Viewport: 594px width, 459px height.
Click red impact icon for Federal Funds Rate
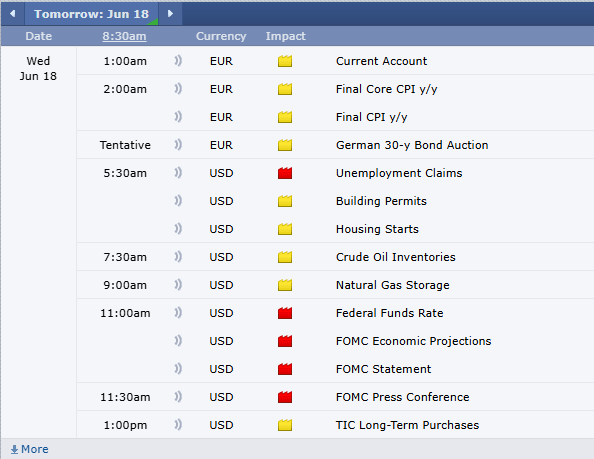(285, 313)
